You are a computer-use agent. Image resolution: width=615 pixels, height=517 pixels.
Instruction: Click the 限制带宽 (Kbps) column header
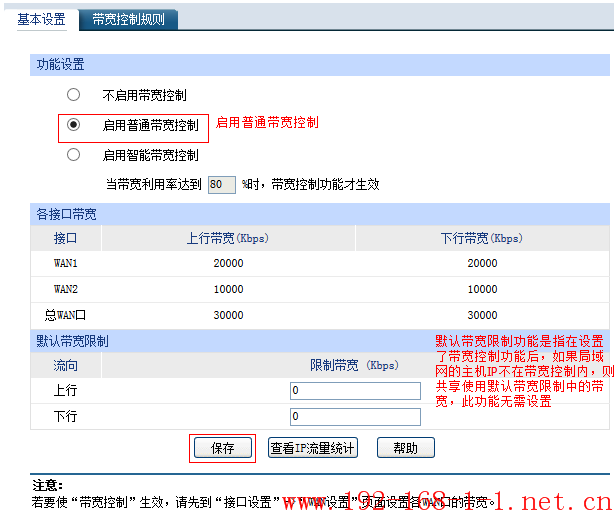tap(355, 366)
